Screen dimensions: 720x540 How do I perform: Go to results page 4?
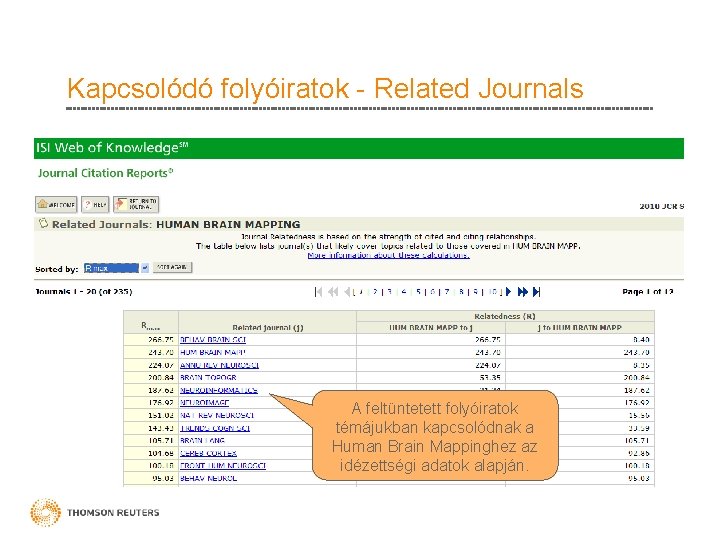pos(404,292)
